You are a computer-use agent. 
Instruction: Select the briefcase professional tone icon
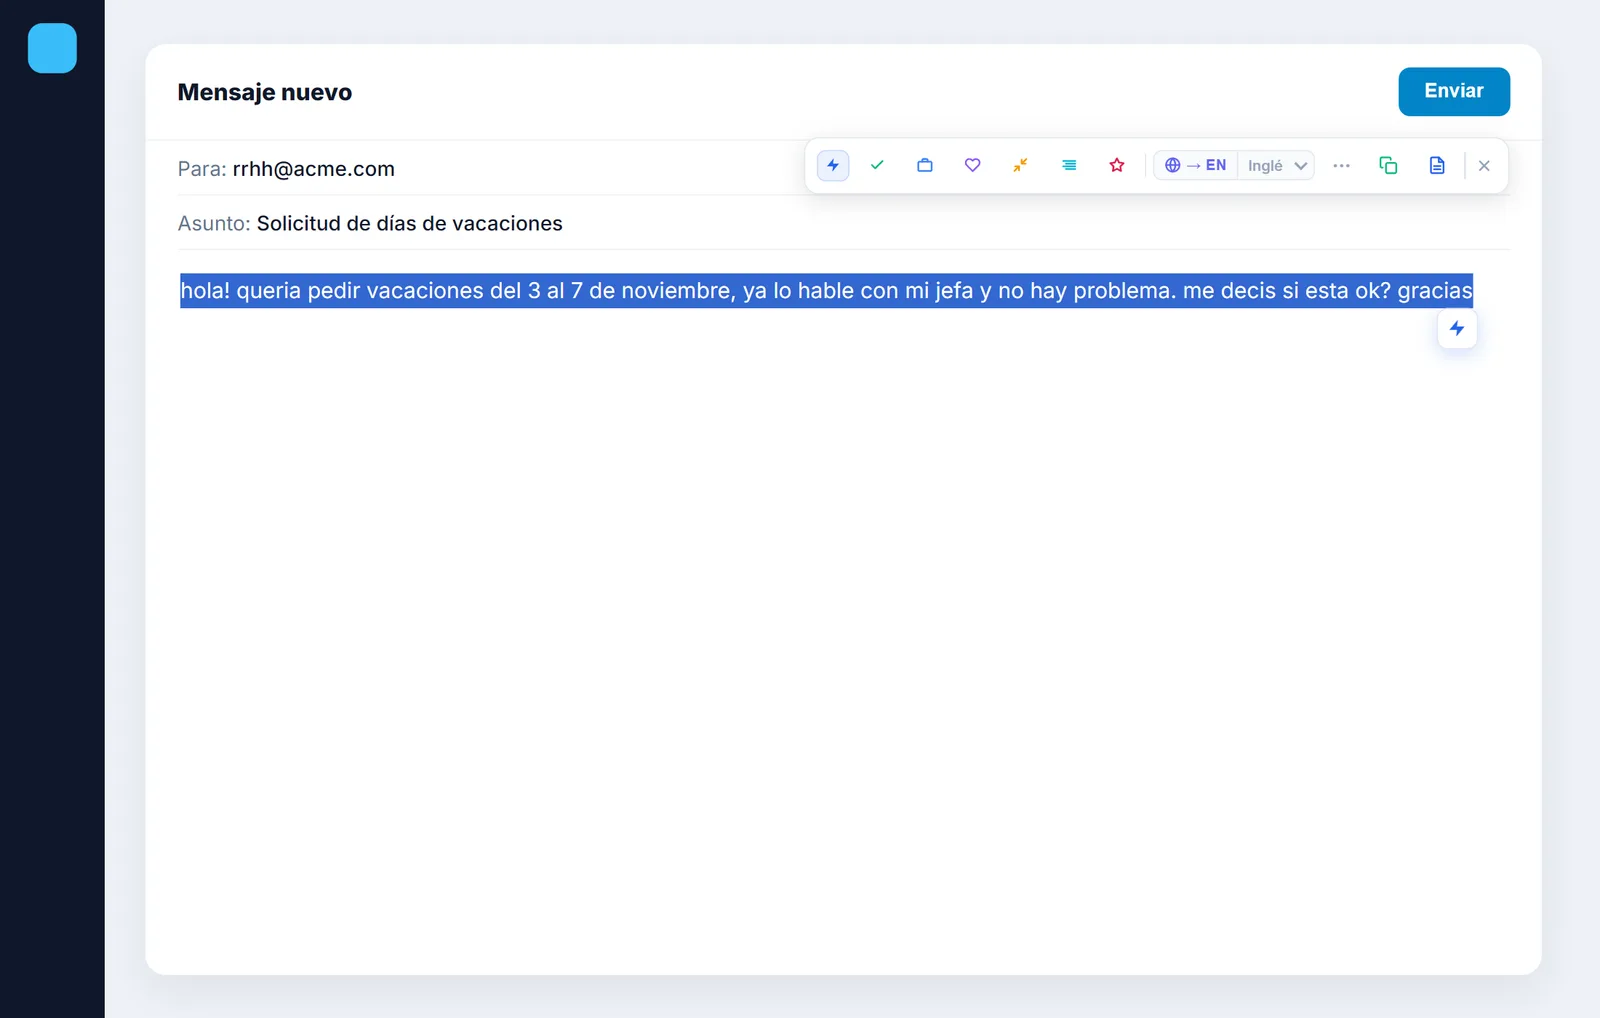point(925,165)
